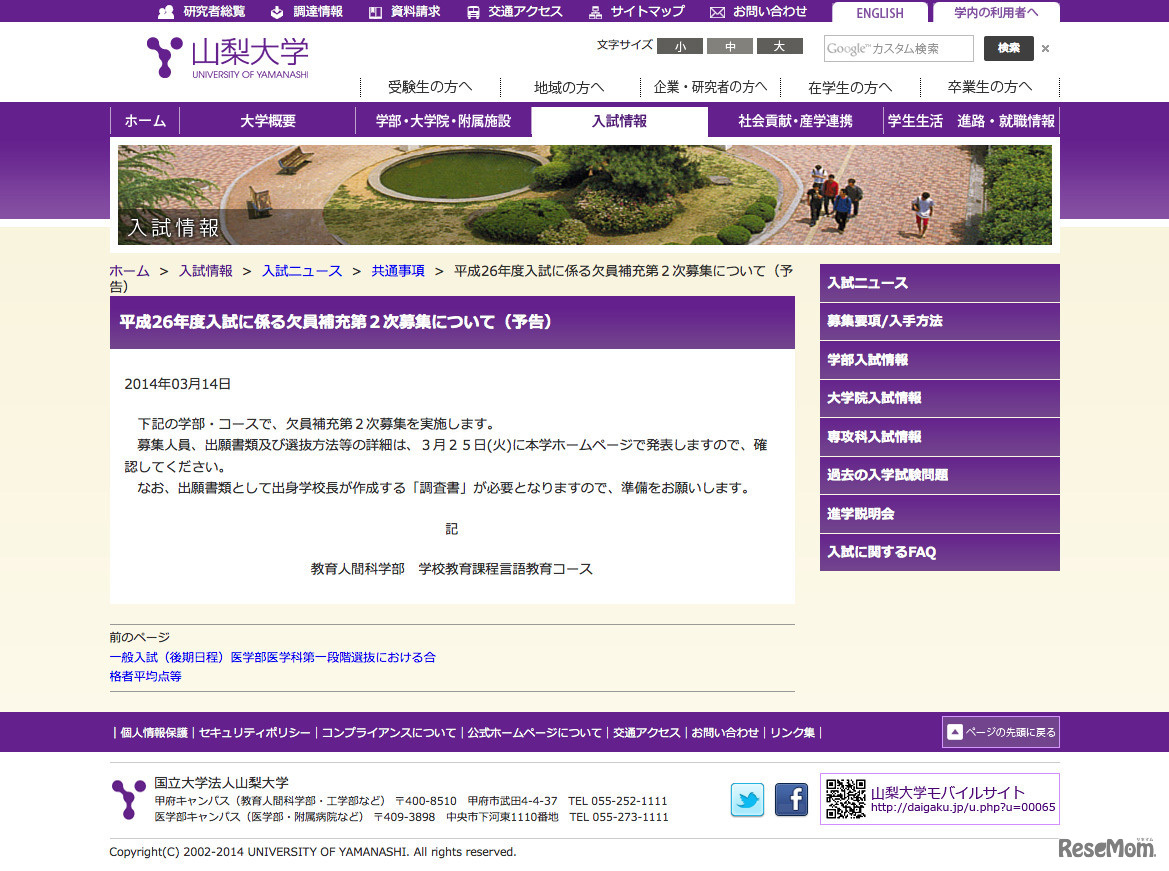
Task: Click ページの先頭に戻る button
Action: point(1000,732)
